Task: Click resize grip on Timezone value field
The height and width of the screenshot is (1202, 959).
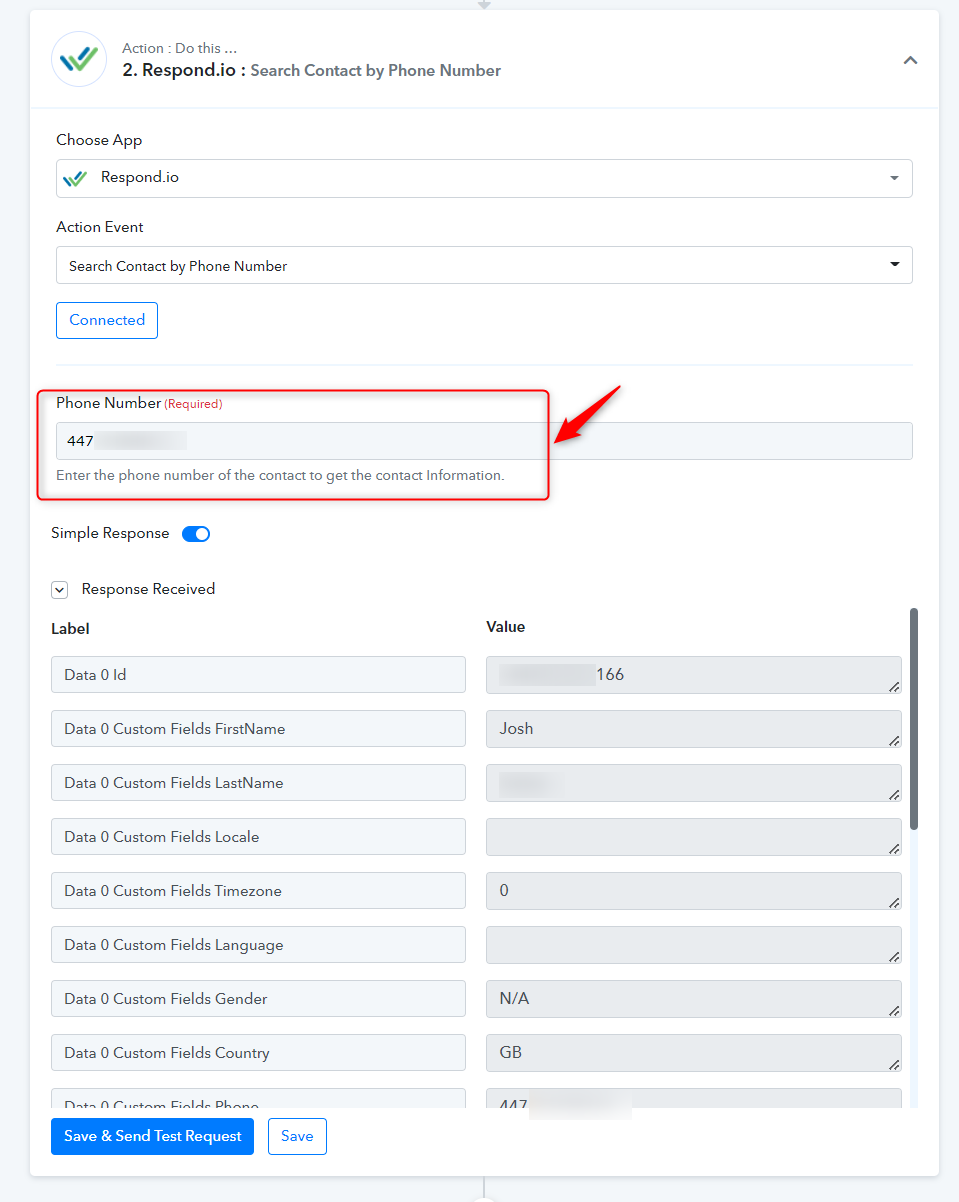Action: click(894, 902)
